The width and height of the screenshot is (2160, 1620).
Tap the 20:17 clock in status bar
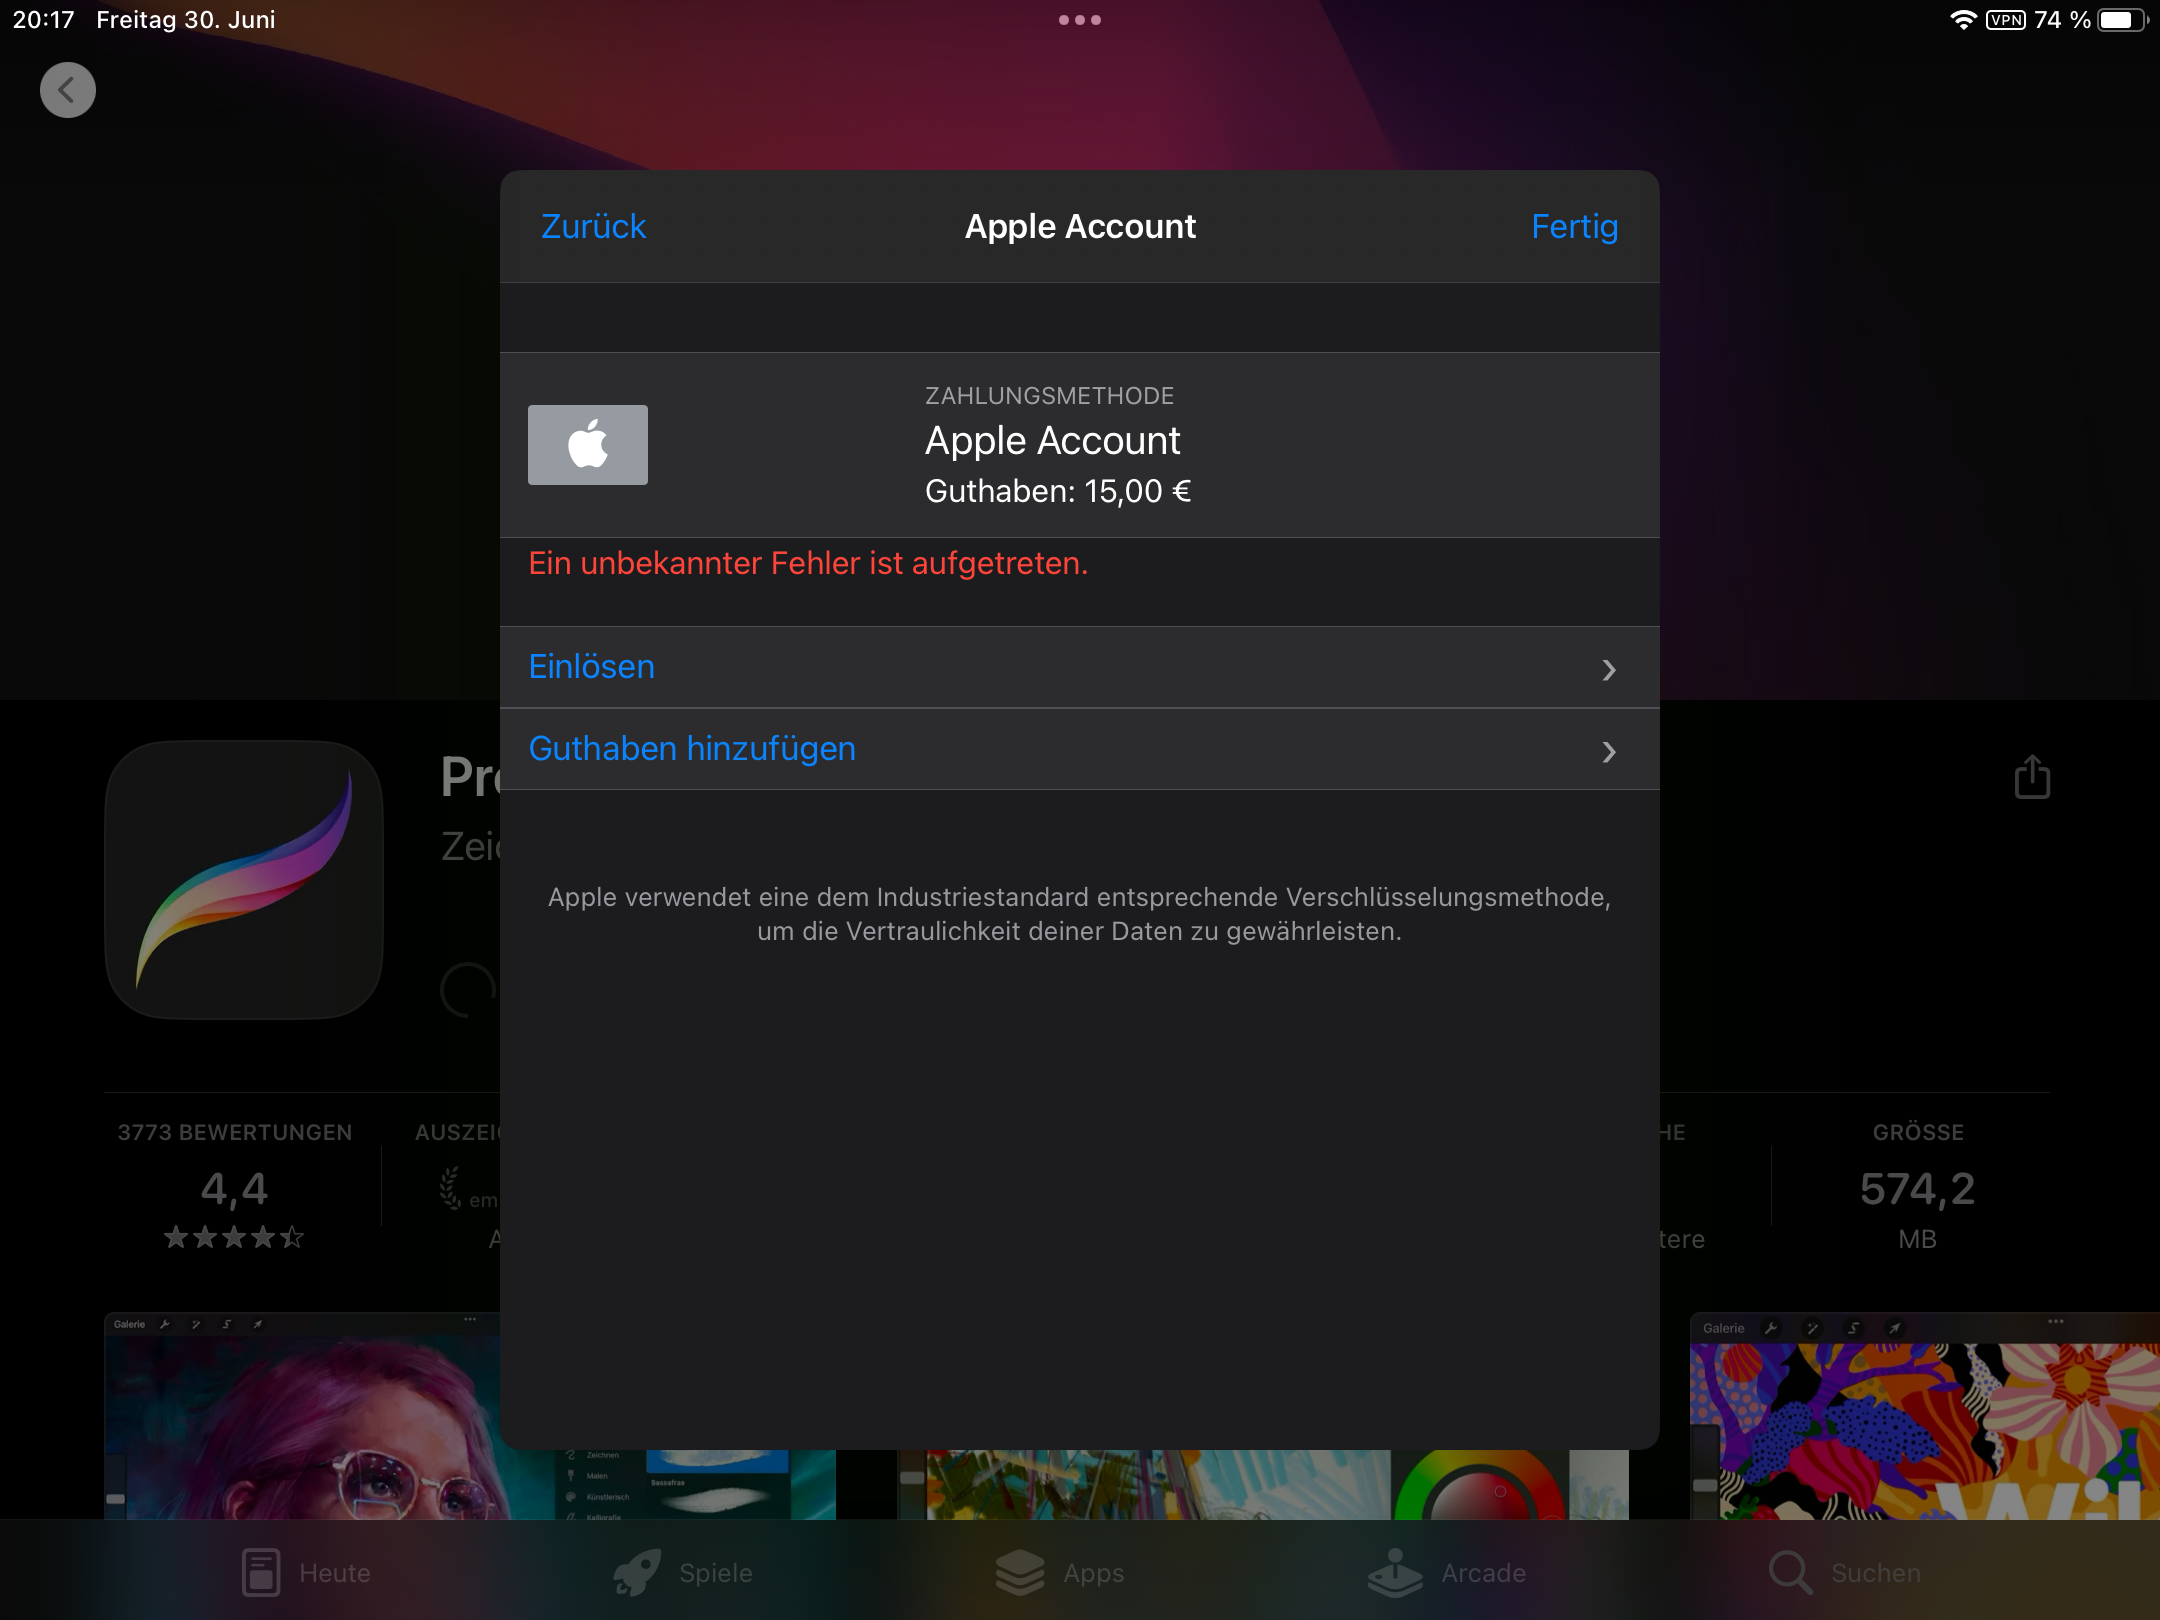[44, 20]
